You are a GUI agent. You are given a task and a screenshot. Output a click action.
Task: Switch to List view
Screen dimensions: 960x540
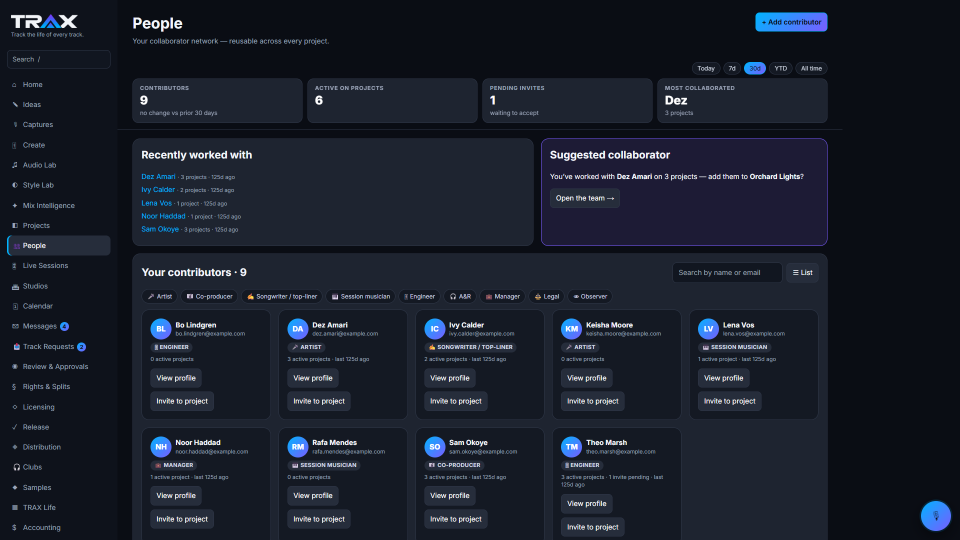click(x=802, y=272)
